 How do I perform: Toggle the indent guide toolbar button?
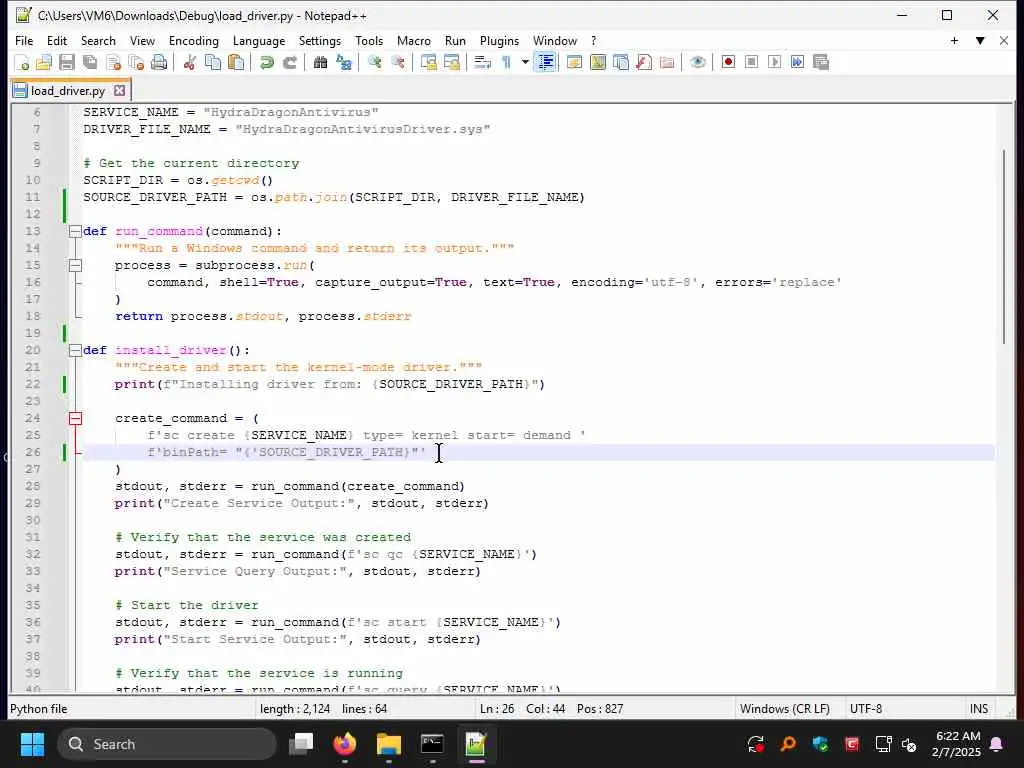(545, 63)
